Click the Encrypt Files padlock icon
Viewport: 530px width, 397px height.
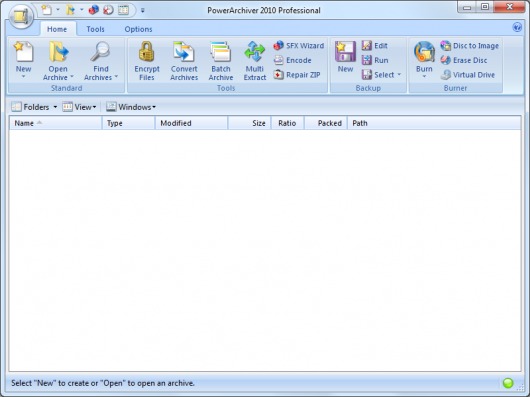[x=147, y=52]
